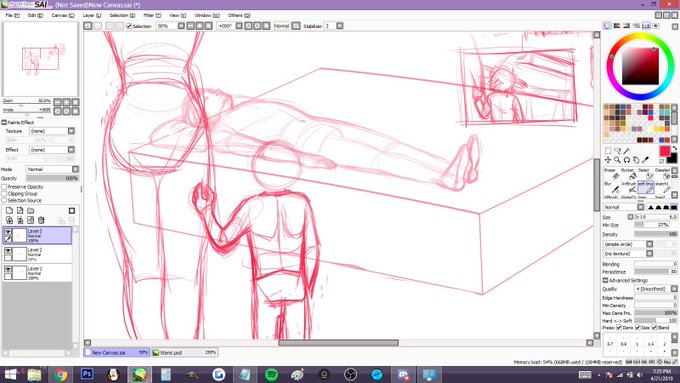The width and height of the screenshot is (680, 383).
Task: Toggle the Selection checkbox in toolbar
Action: (x=129, y=26)
